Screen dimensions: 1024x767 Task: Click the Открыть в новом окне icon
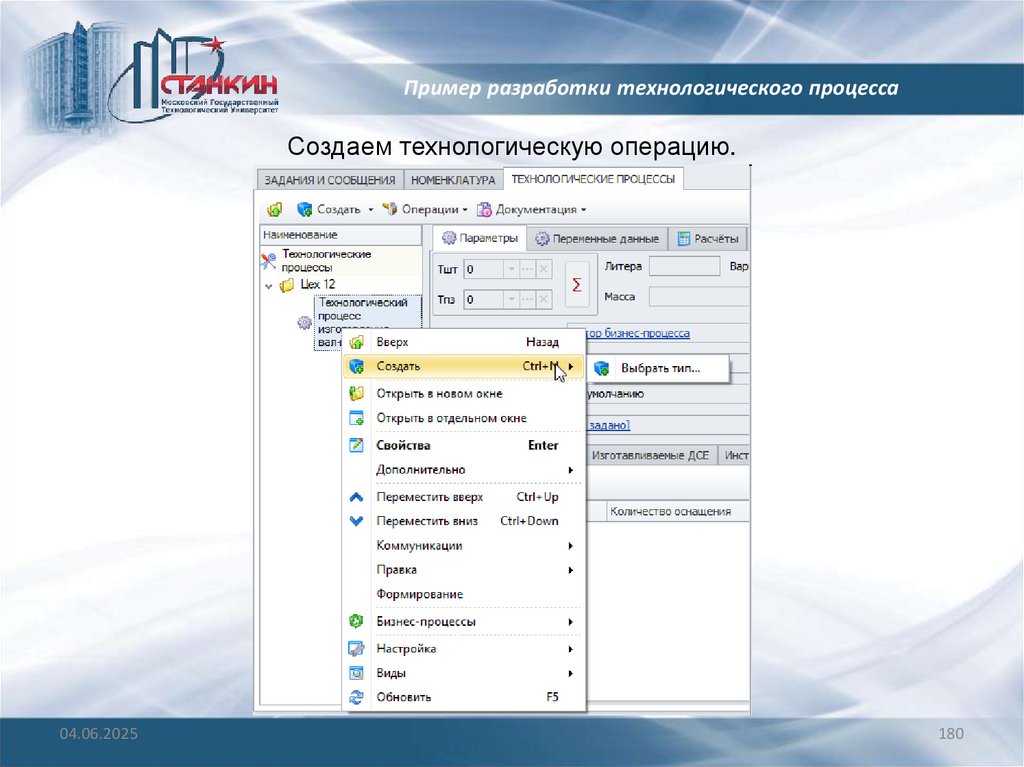click(357, 393)
